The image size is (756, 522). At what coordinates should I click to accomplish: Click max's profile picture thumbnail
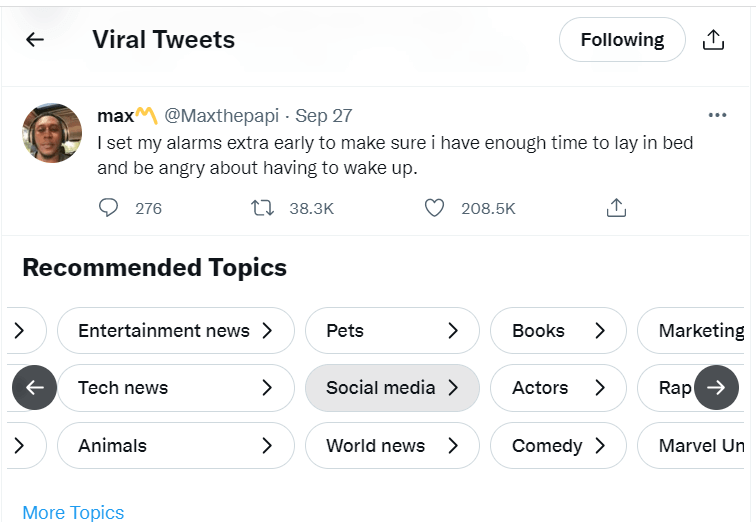click(52, 132)
